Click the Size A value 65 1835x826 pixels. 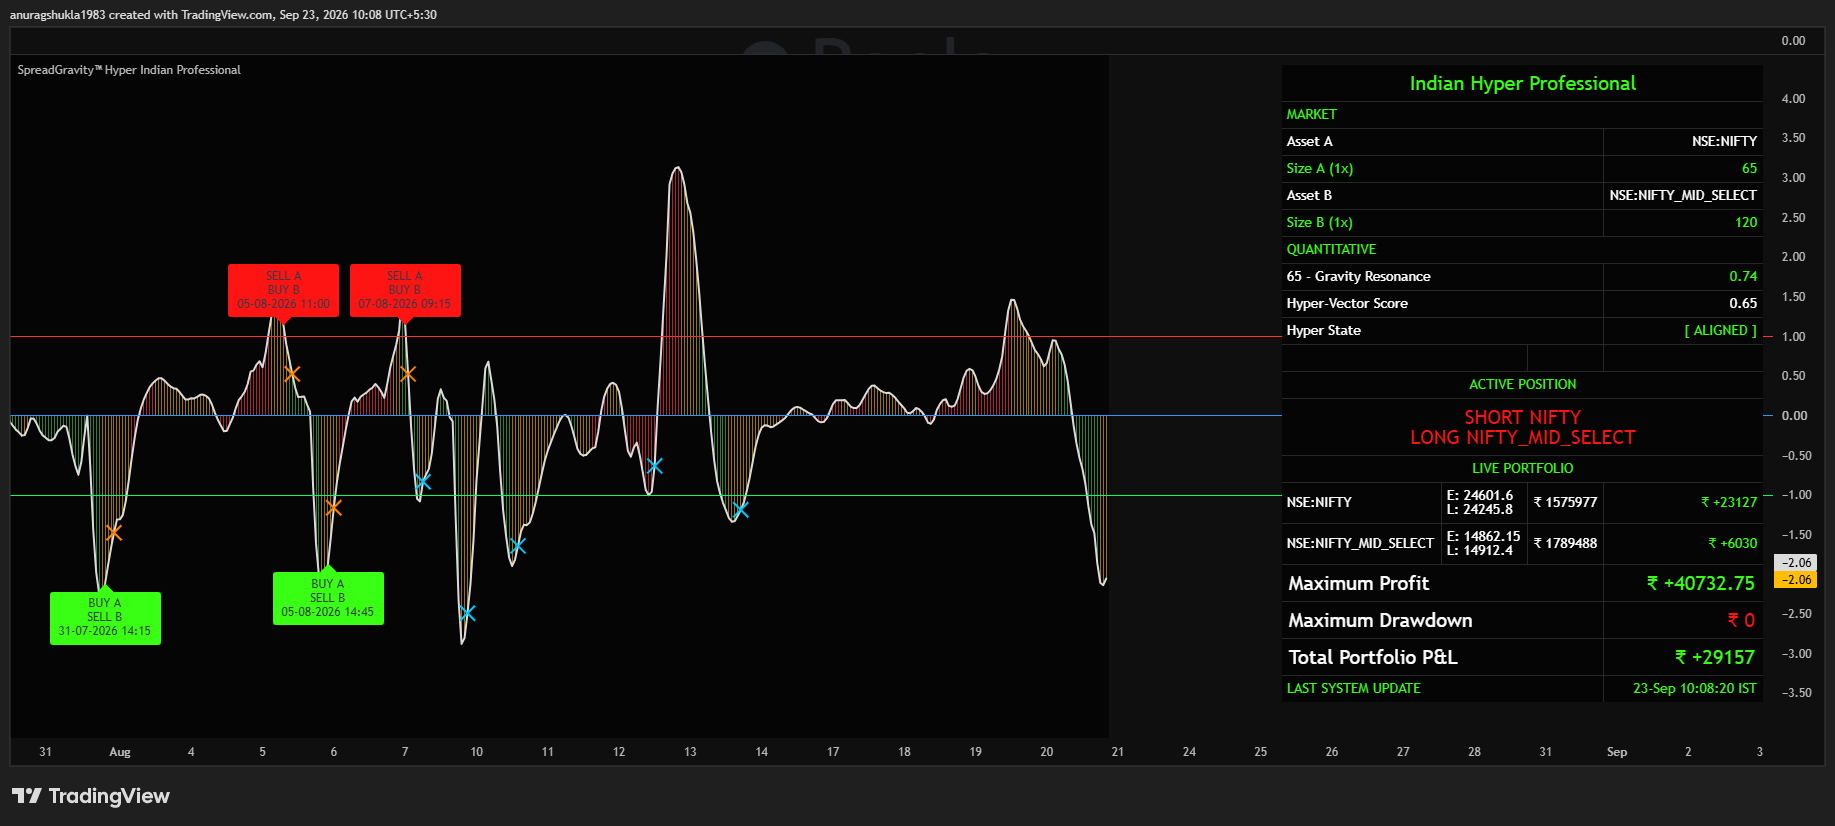pyautogui.click(x=1749, y=169)
